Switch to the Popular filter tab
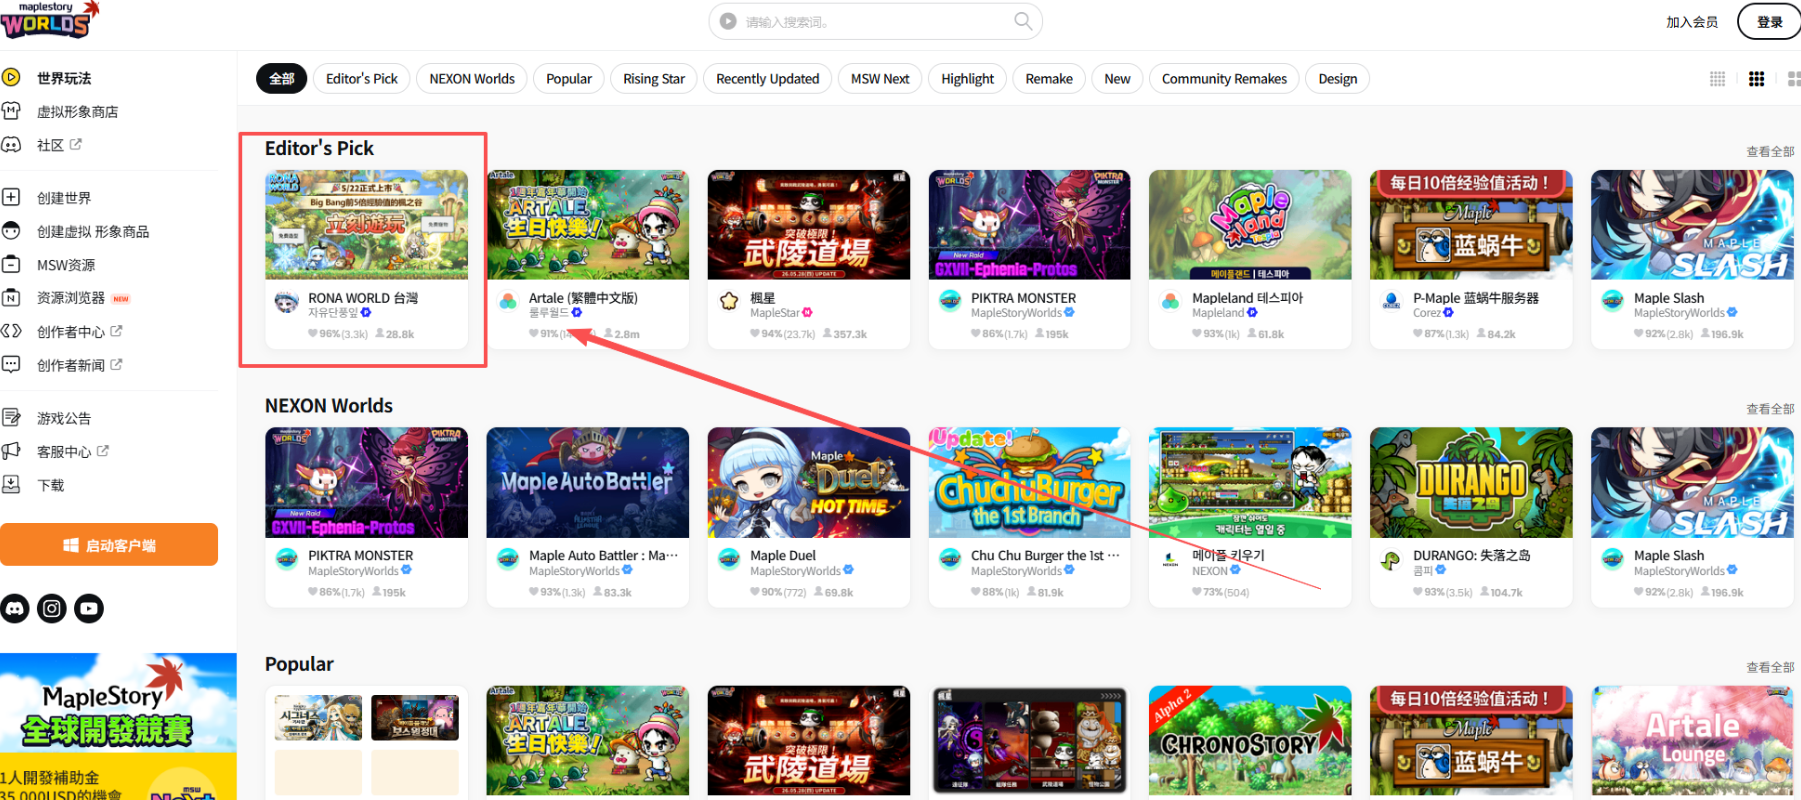Image resolution: width=1801 pixels, height=800 pixels. point(569,79)
